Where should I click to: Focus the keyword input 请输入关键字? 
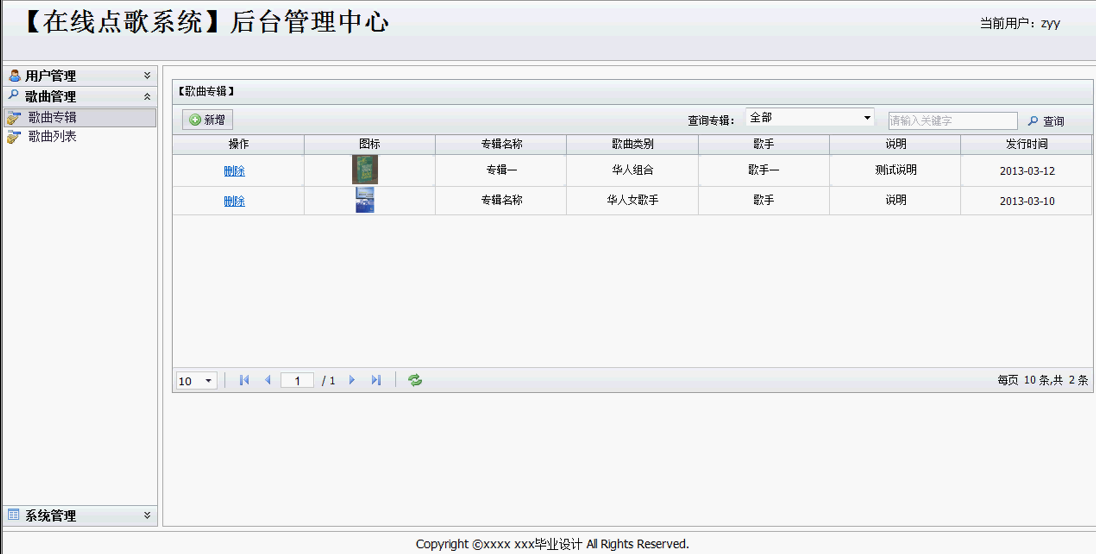pos(953,121)
